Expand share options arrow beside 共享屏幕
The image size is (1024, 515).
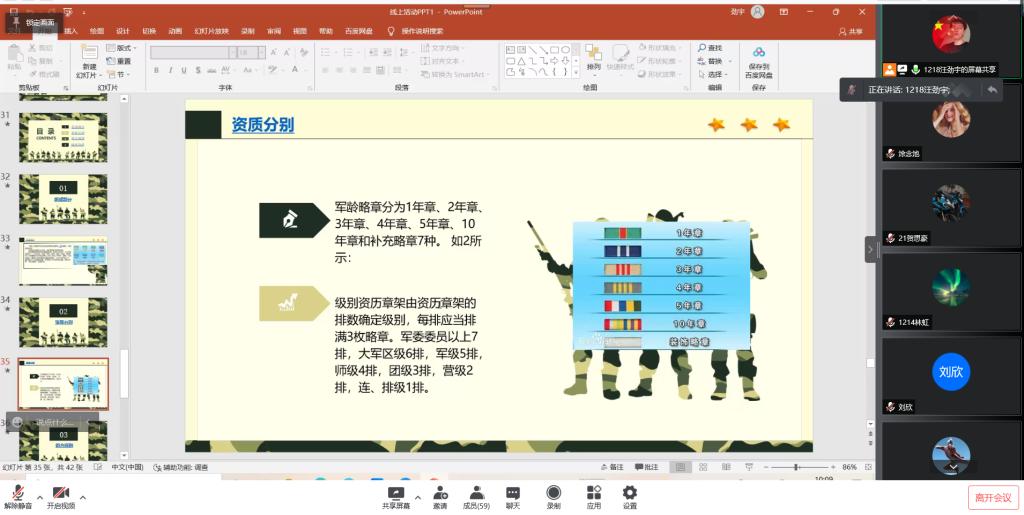[415, 497]
